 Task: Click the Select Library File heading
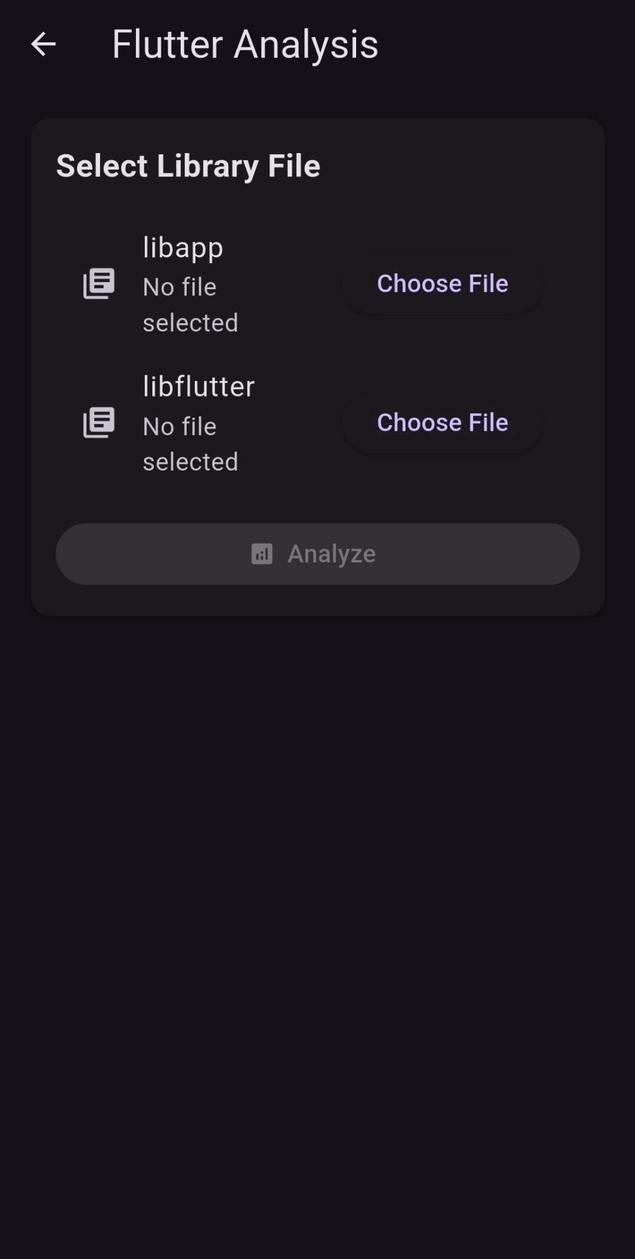(187, 165)
